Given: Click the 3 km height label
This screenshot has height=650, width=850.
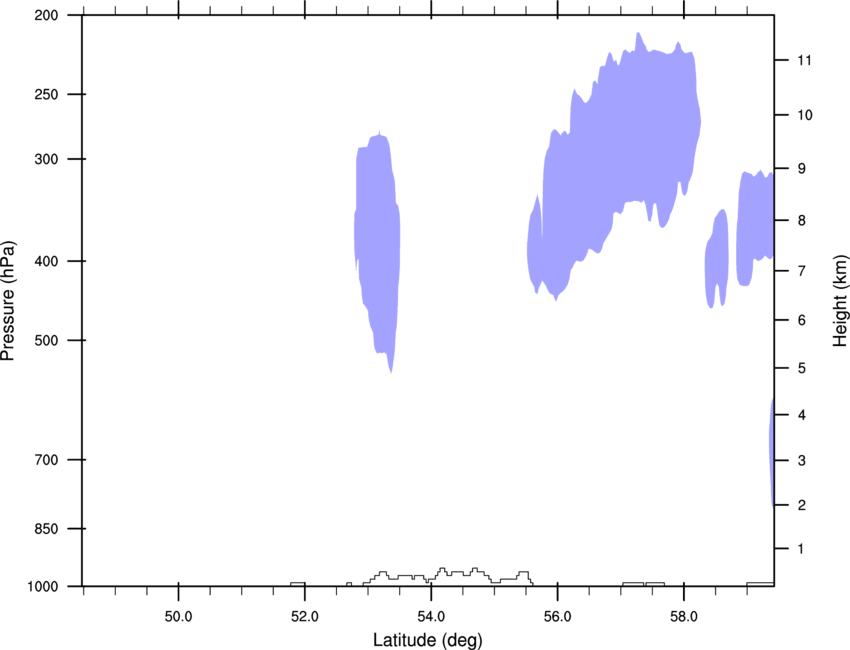Looking at the screenshot, I should (x=802, y=461).
